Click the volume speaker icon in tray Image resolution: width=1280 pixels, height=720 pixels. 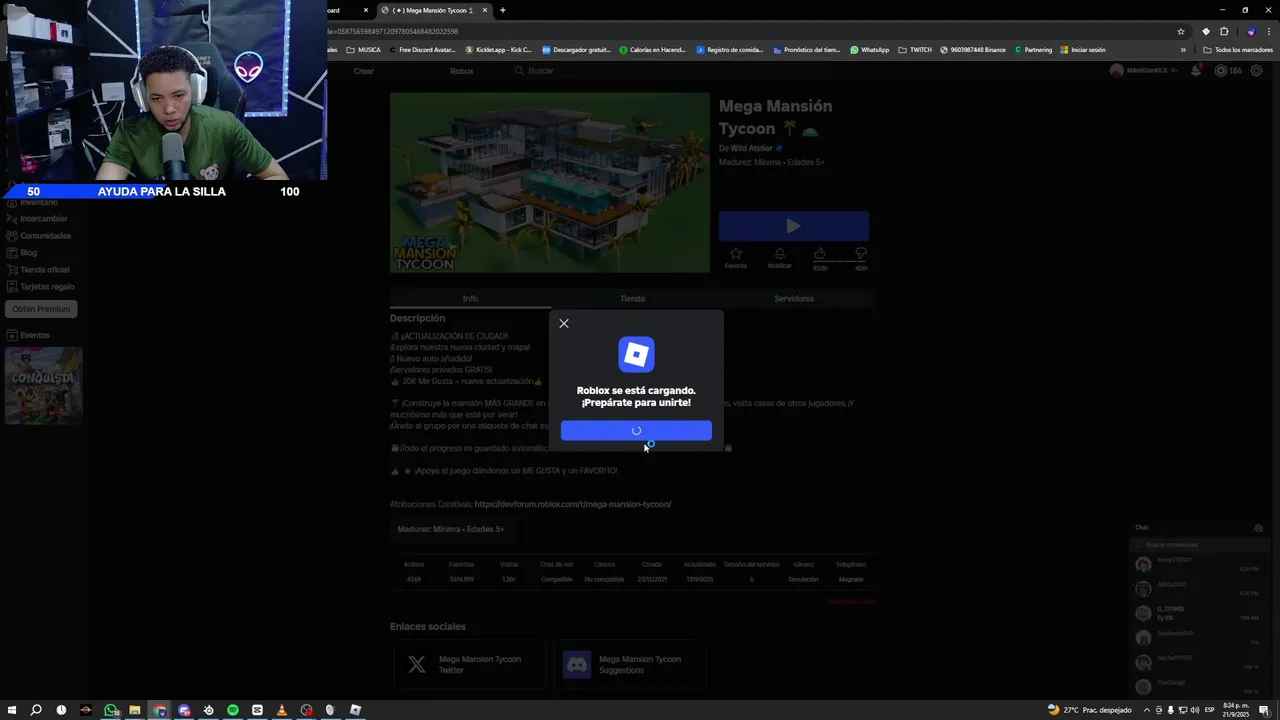(1194, 710)
